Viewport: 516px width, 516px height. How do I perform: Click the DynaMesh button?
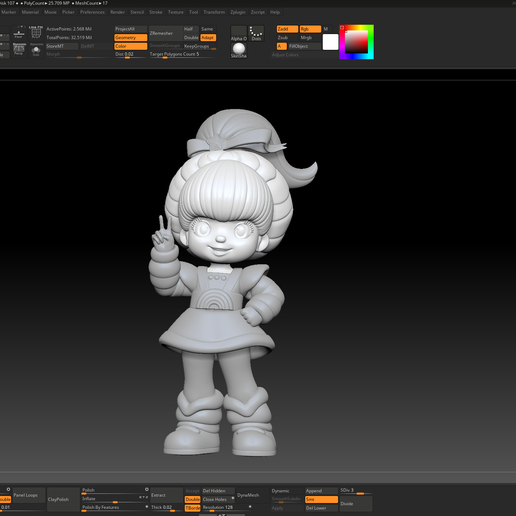252,495
